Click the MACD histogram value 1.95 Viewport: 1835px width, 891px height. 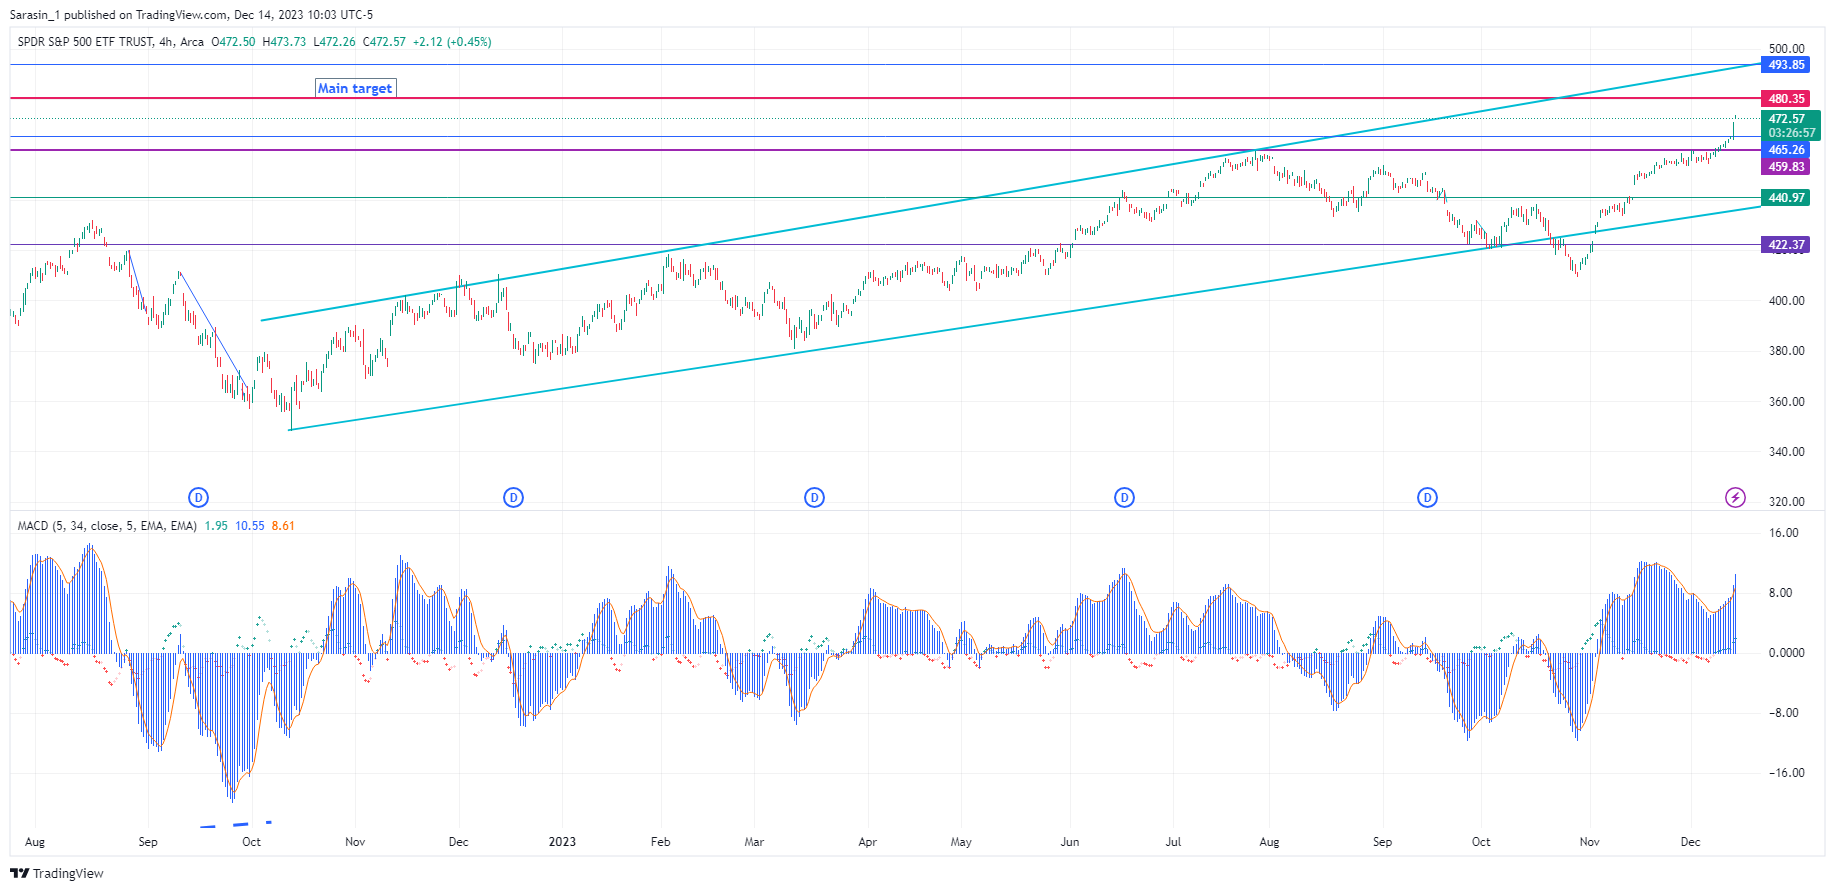click(216, 526)
